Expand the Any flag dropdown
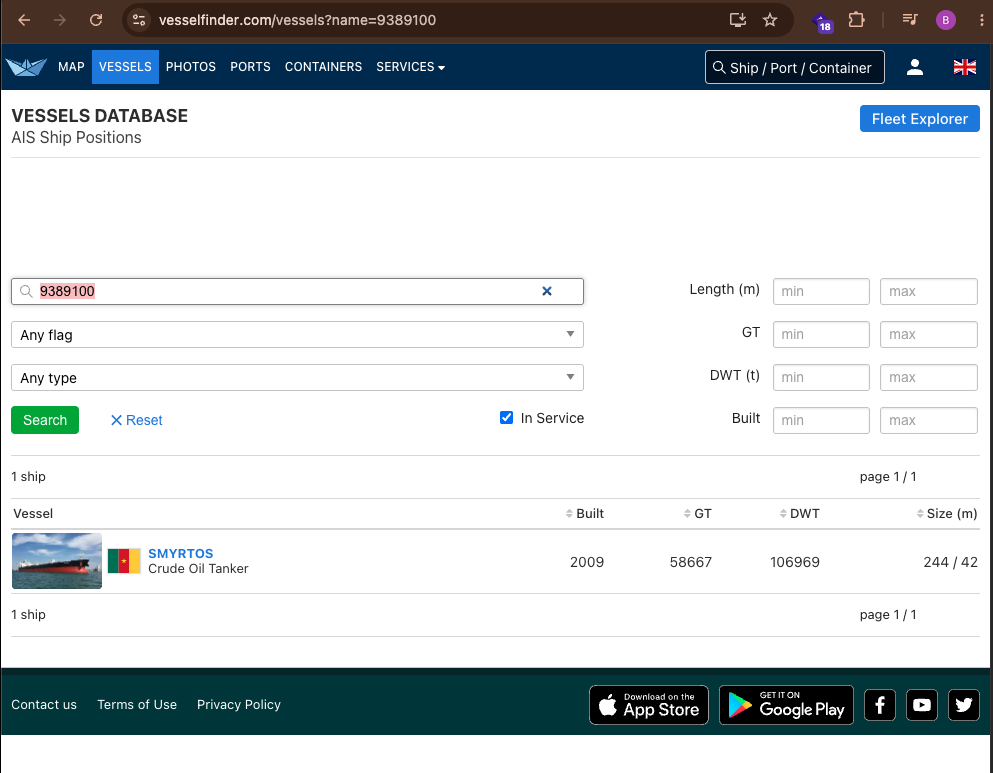 (x=297, y=334)
